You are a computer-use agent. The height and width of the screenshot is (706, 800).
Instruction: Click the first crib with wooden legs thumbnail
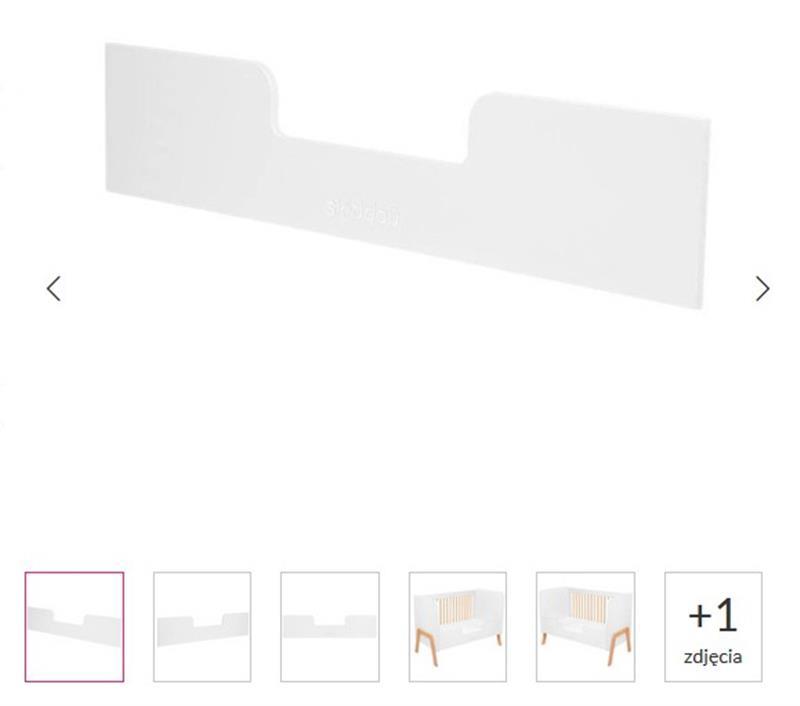pyautogui.click(x=458, y=627)
